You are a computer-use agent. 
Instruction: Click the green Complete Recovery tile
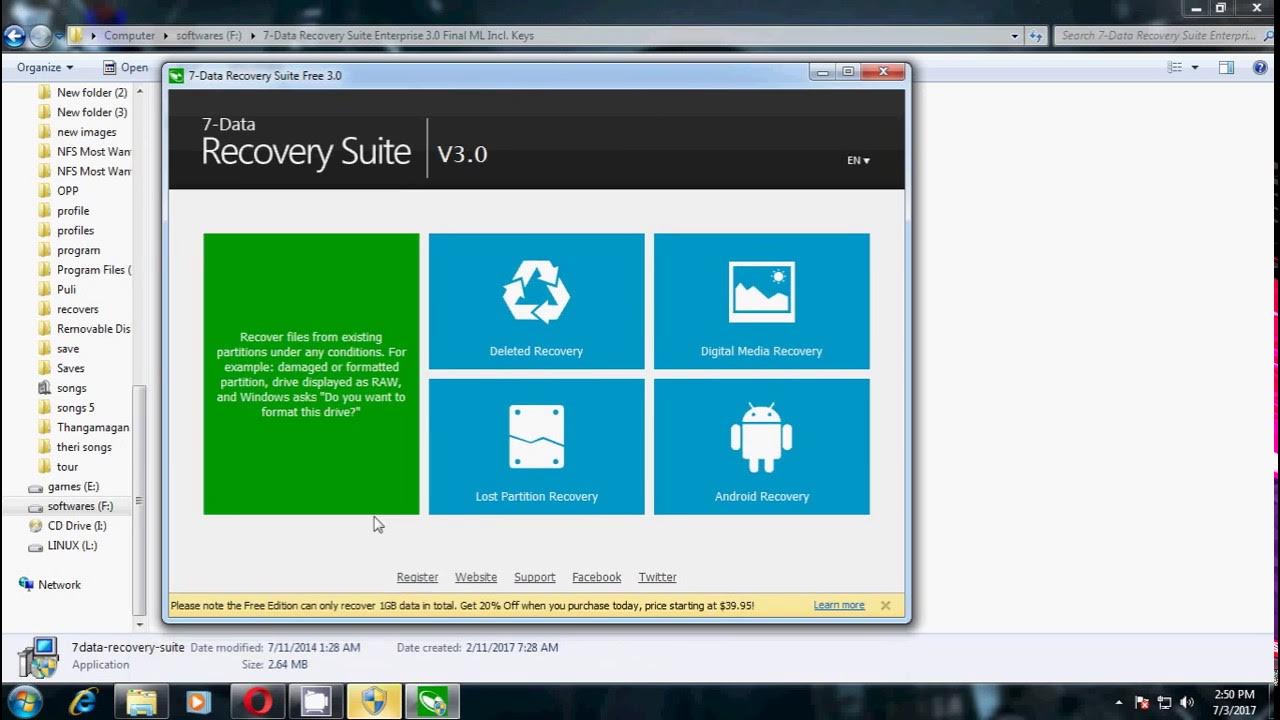311,374
